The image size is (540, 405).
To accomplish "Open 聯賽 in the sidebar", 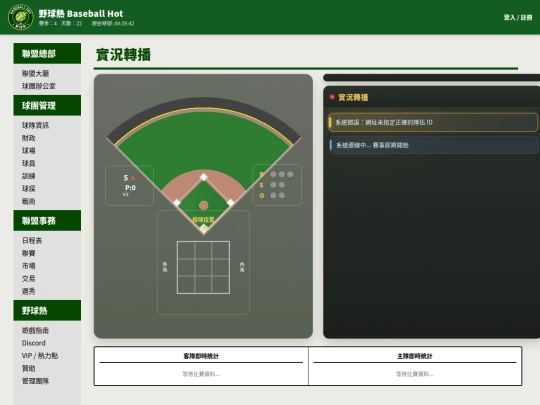I will coord(29,253).
